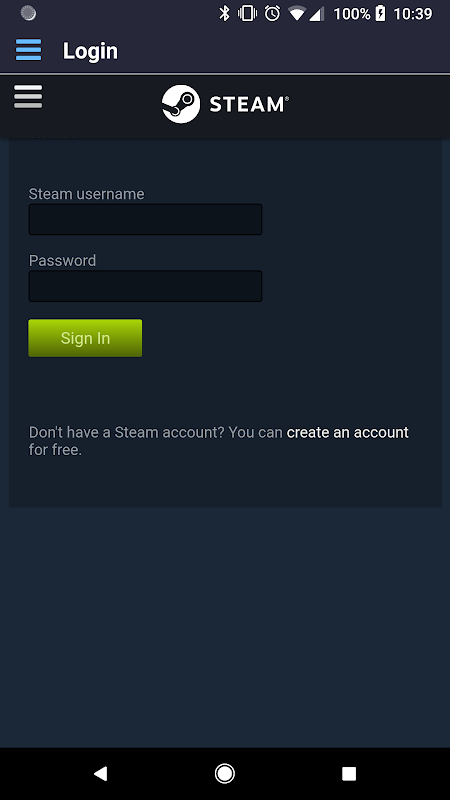This screenshot has width=450, height=800.
Task: Tap the charging battery icon
Action: pos(381,14)
